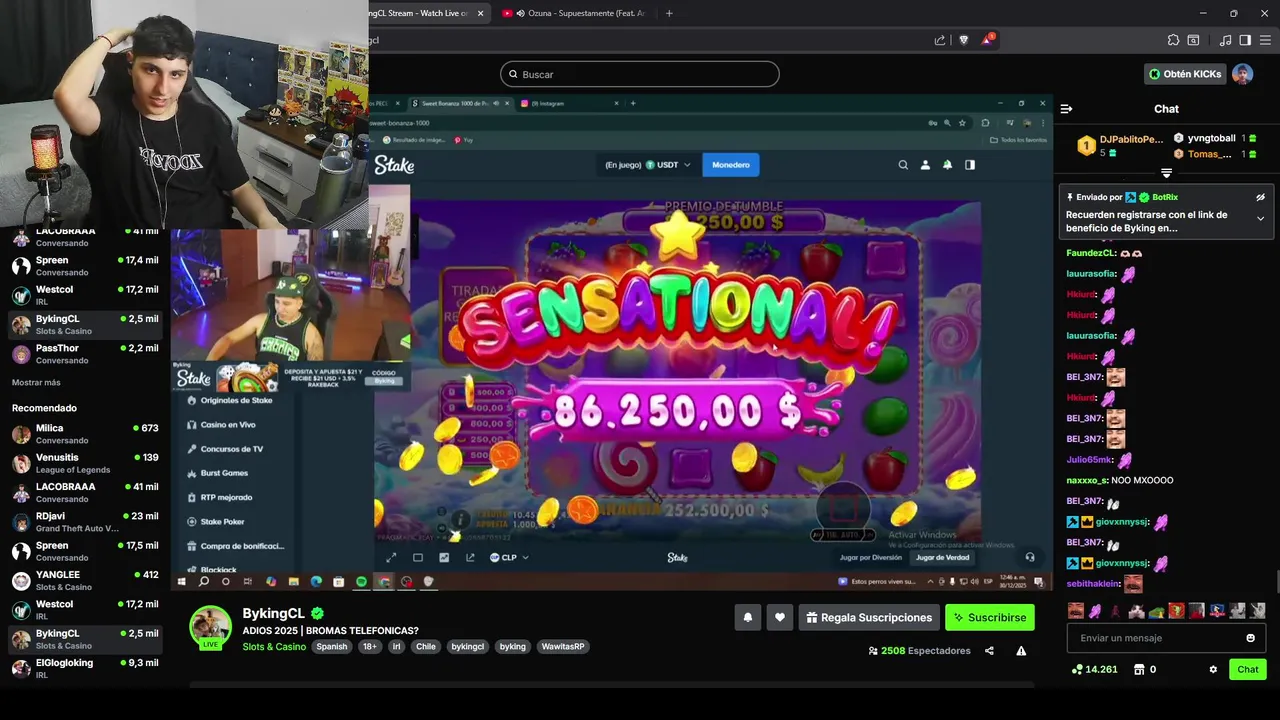Open Milica recommended channel
The width and height of the screenshot is (1280, 720).
pyautogui.click(x=85, y=433)
